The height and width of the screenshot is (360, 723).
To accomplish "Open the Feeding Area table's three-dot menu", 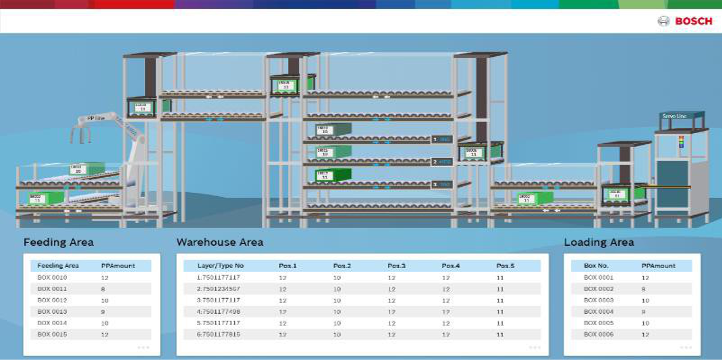I will point(143,347).
